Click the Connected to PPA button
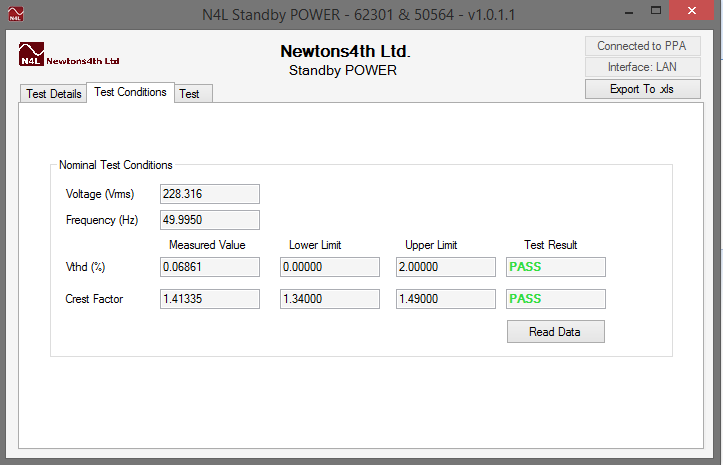The height and width of the screenshot is (465, 723). click(643, 46)
